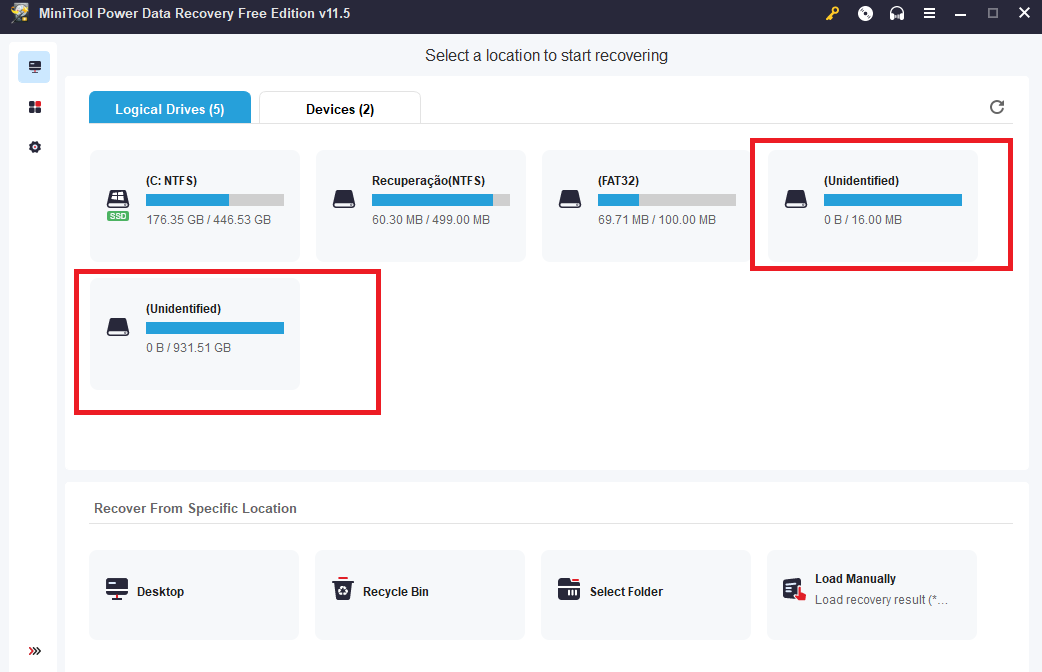This screenshot has height=672, width=1042.
Task: Open settings gear in sidebar
Action: point(35,147)
